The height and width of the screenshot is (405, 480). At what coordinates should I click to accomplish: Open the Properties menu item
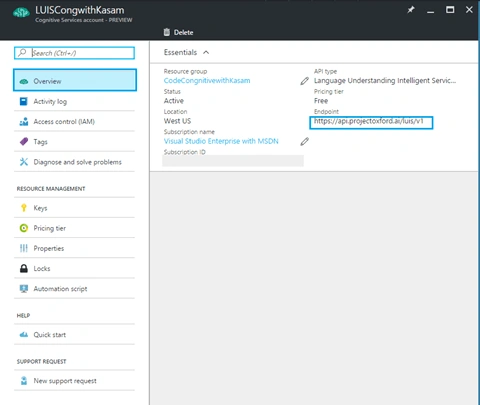click(74, 248)
